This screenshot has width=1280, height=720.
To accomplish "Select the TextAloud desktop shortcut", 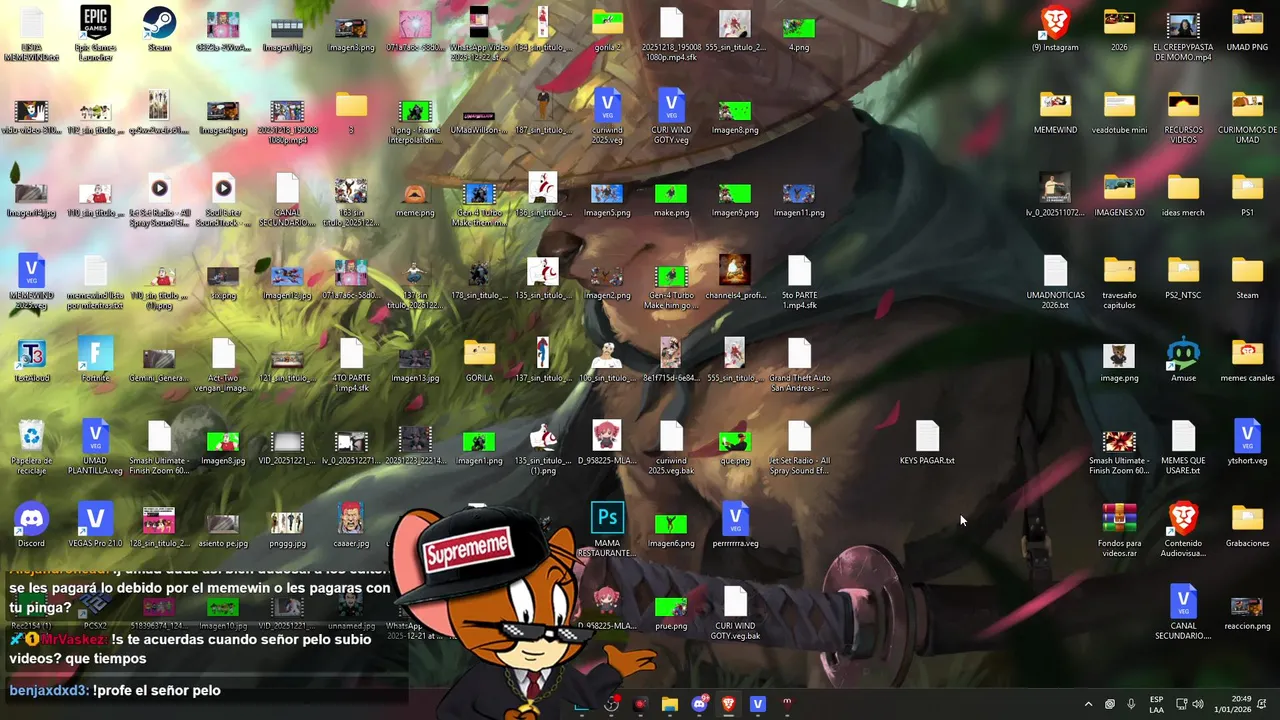I will [31, 360].
